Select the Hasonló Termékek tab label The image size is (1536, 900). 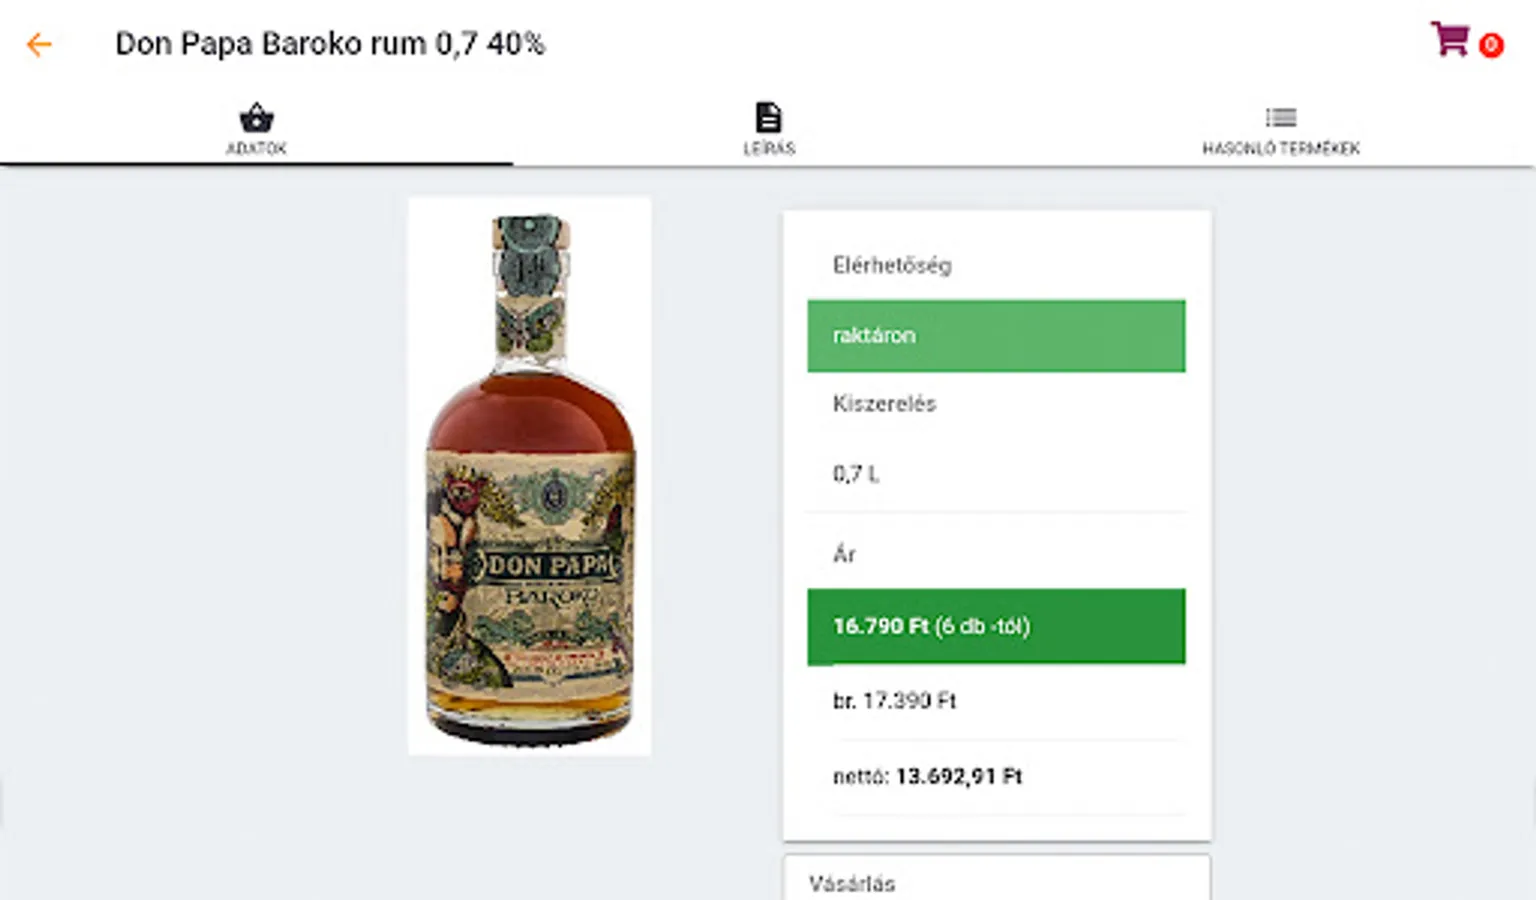(x=1280, y=148)
